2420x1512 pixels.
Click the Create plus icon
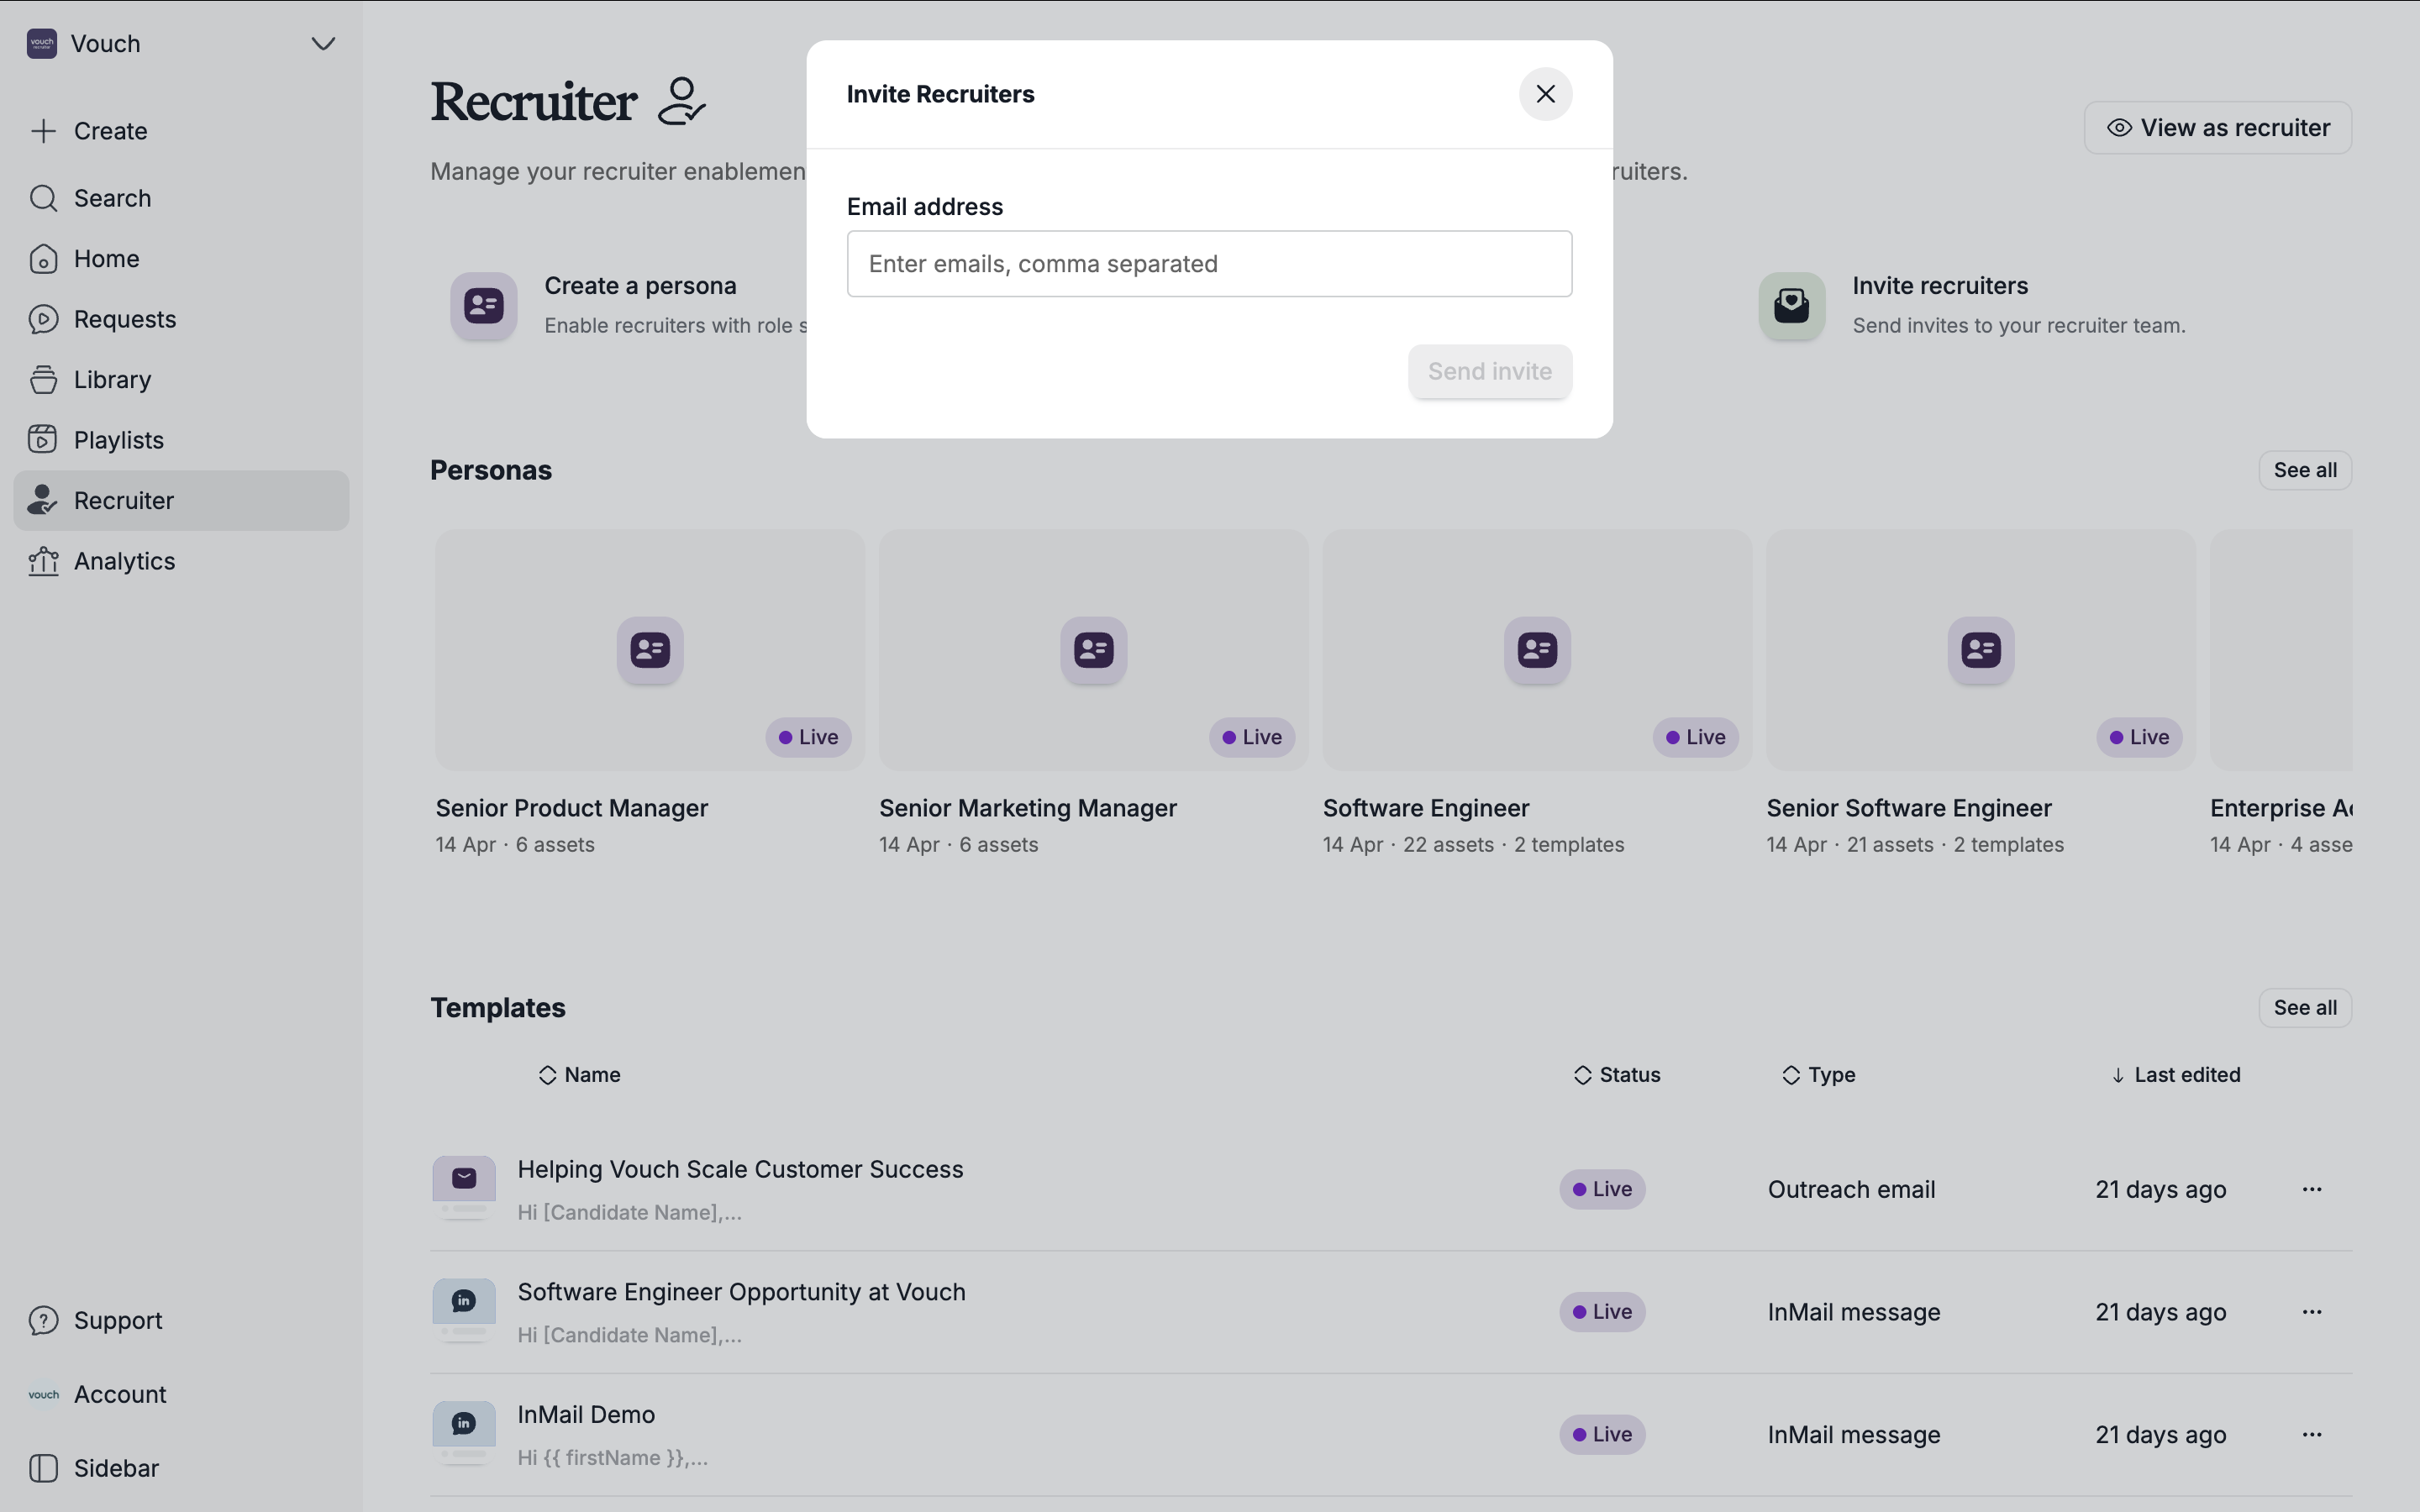coord(43,131)
